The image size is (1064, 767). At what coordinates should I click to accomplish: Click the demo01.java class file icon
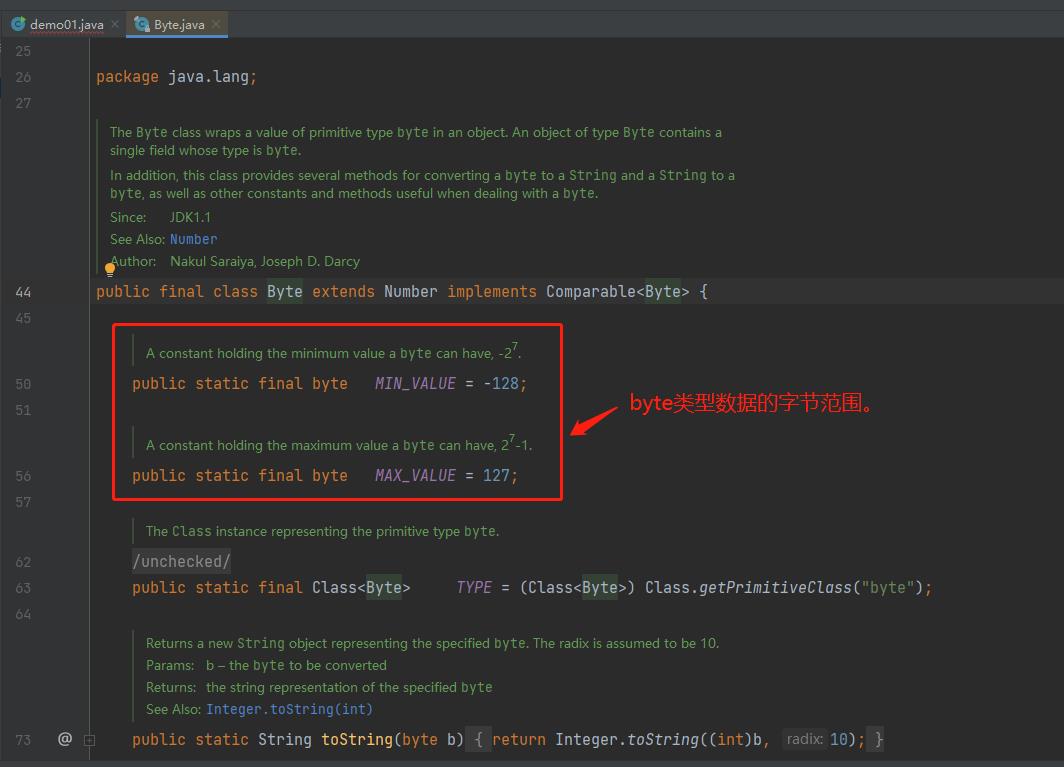(18, 24)
